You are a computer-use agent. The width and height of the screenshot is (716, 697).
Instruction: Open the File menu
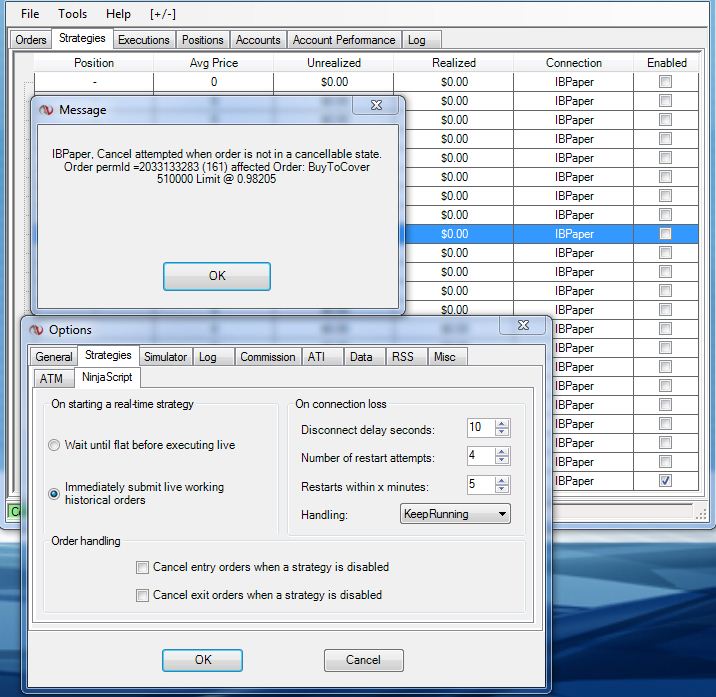[30, 14]
